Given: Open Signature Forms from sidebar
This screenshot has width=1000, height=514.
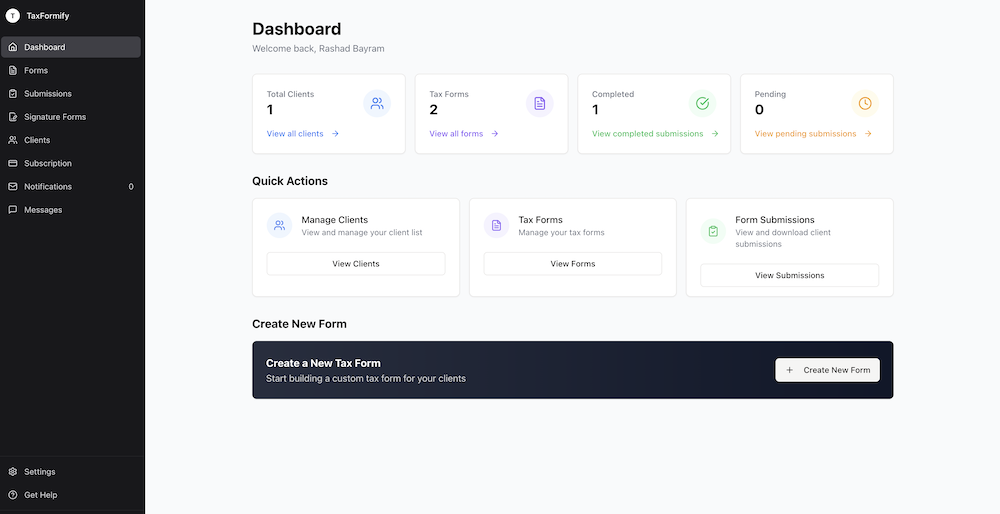Looking at the screenshot, I should 55,117.
